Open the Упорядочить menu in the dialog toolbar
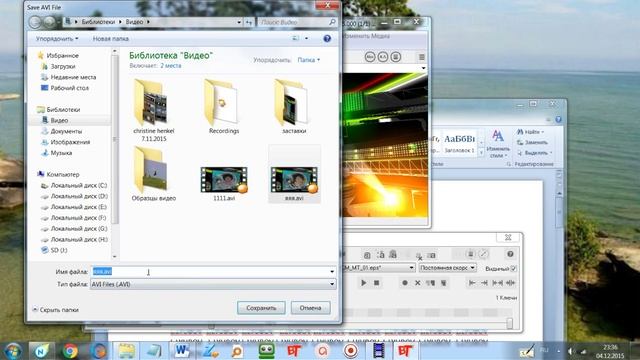 (57, 39)
